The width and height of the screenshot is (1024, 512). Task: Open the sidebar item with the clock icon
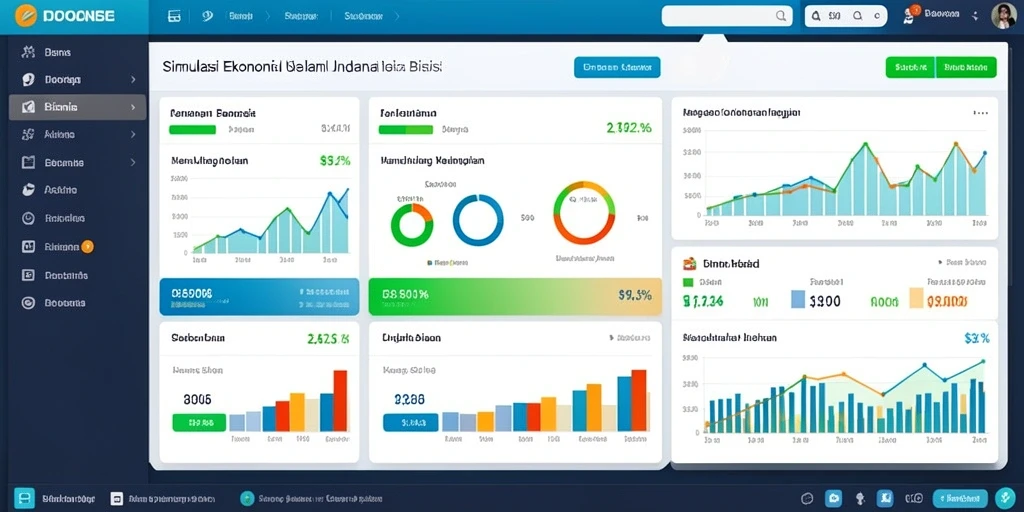[77, 218]
